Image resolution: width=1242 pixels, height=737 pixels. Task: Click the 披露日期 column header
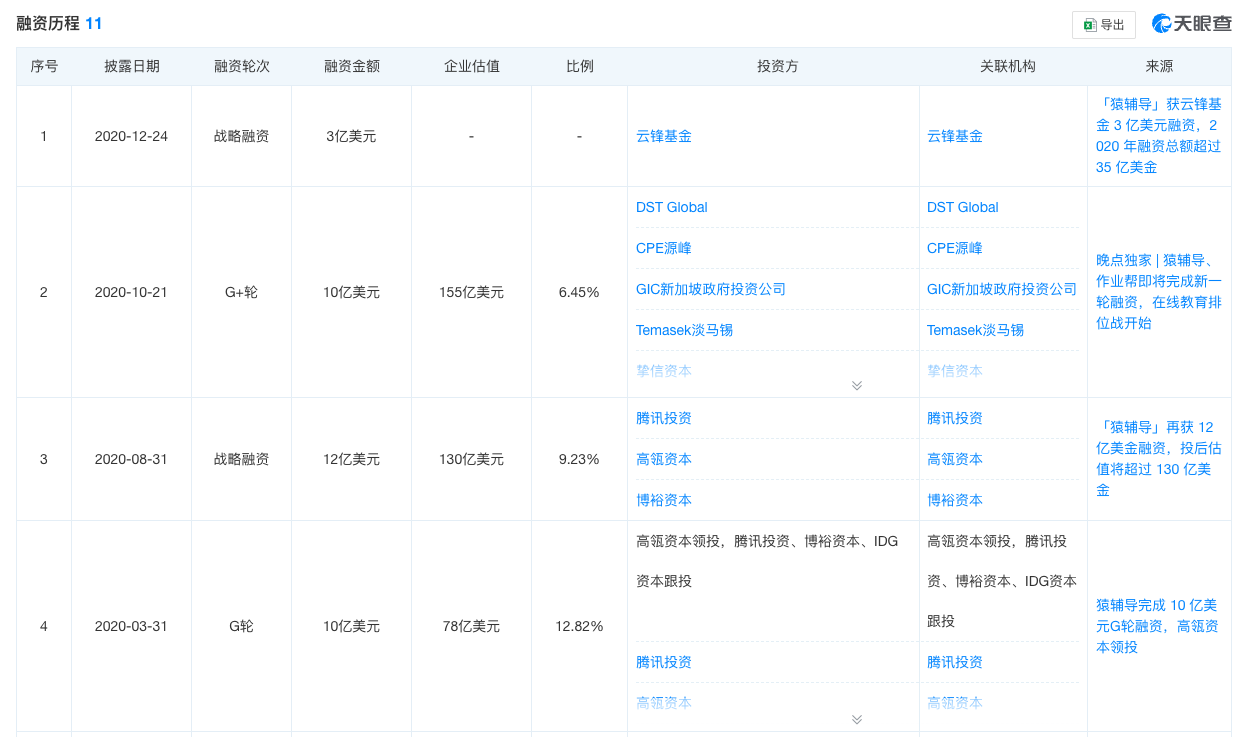(131, 67)
